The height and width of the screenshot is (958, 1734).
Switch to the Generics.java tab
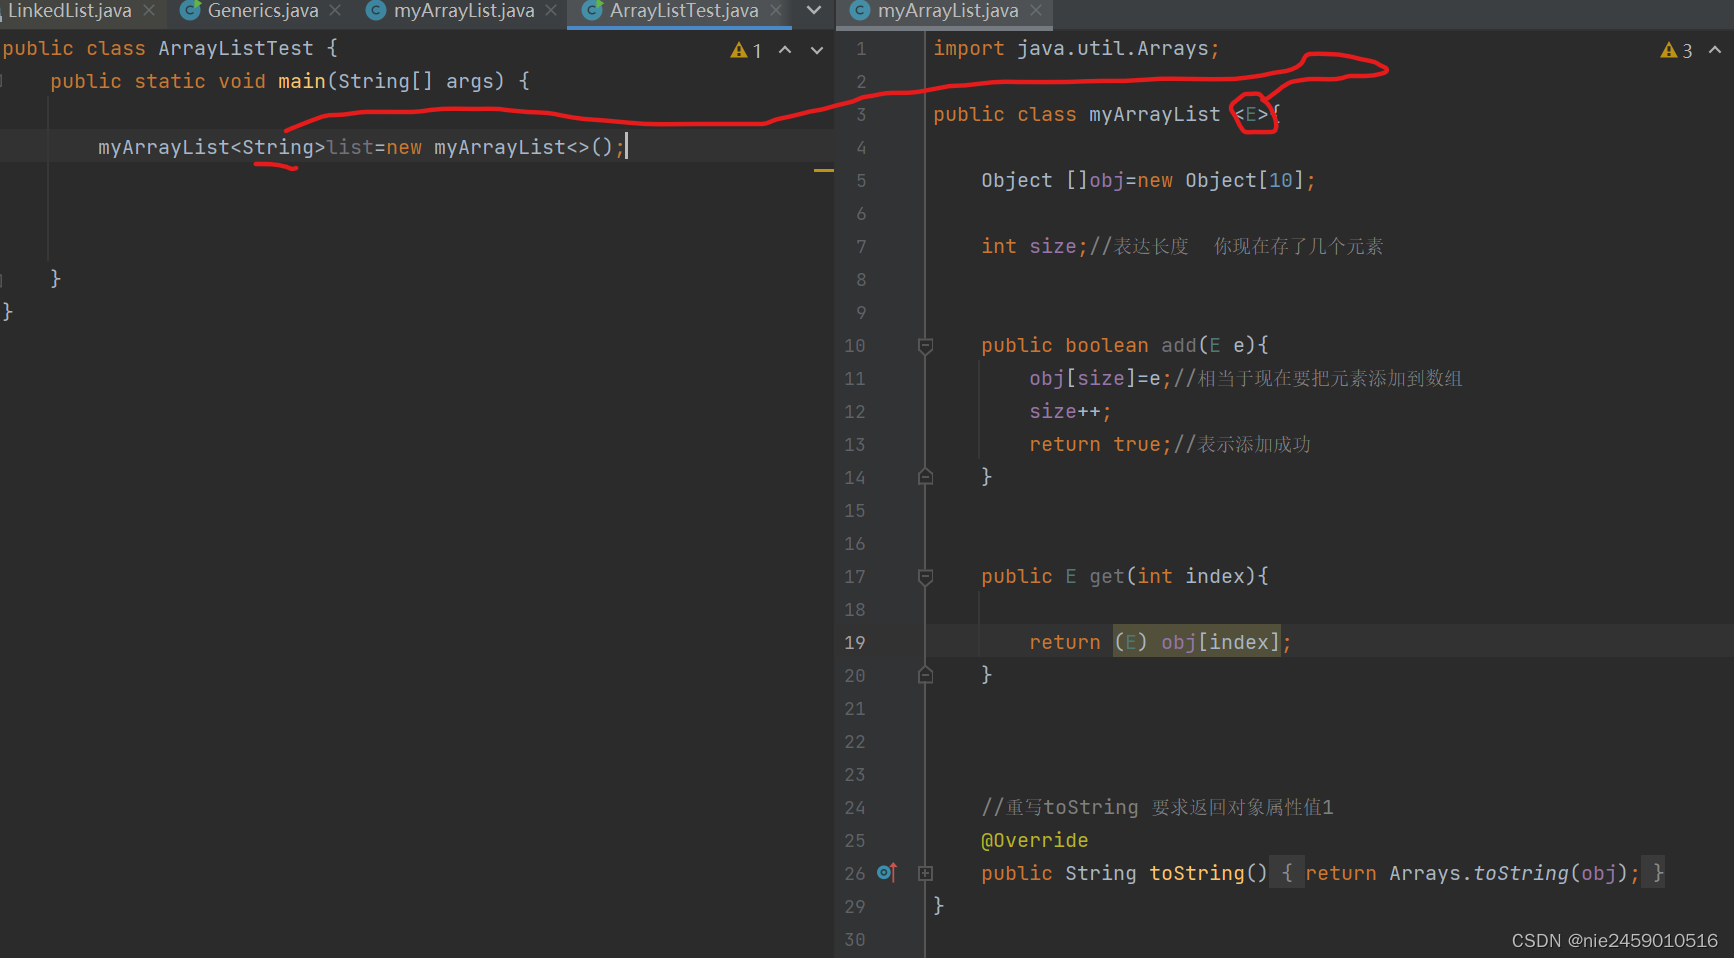pos(262,11)
